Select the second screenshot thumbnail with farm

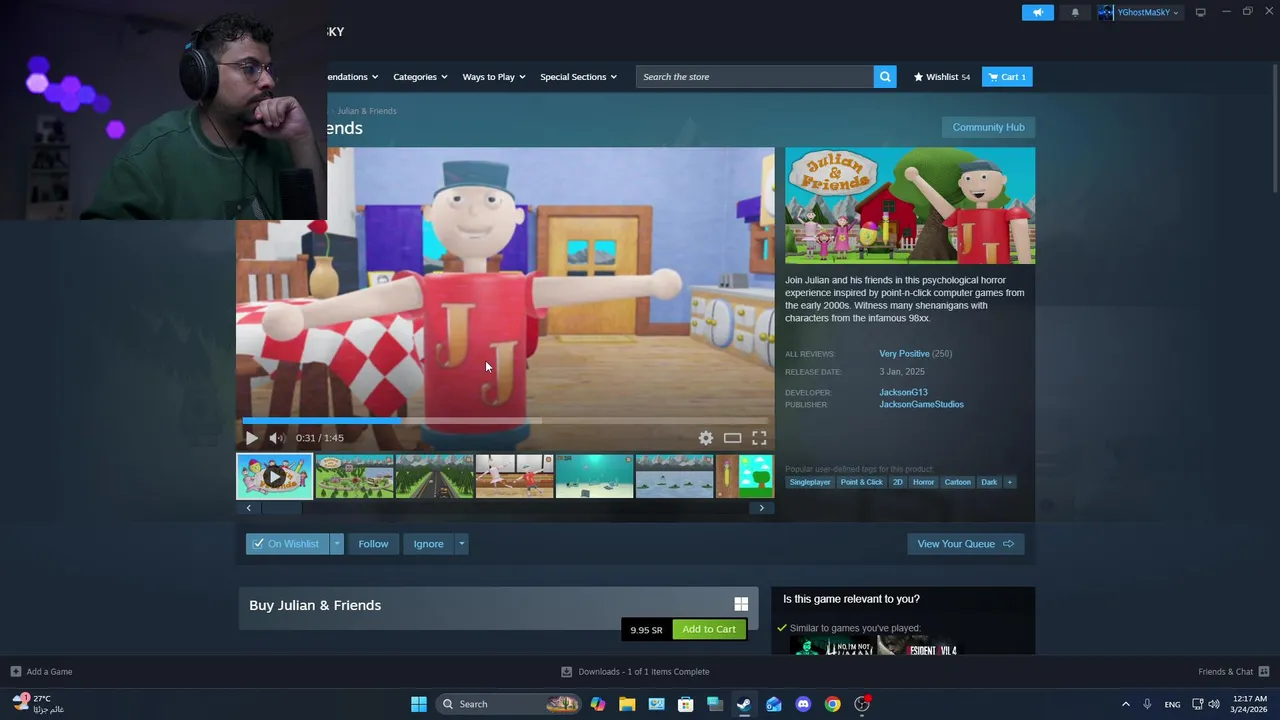(x=354, y=476)
